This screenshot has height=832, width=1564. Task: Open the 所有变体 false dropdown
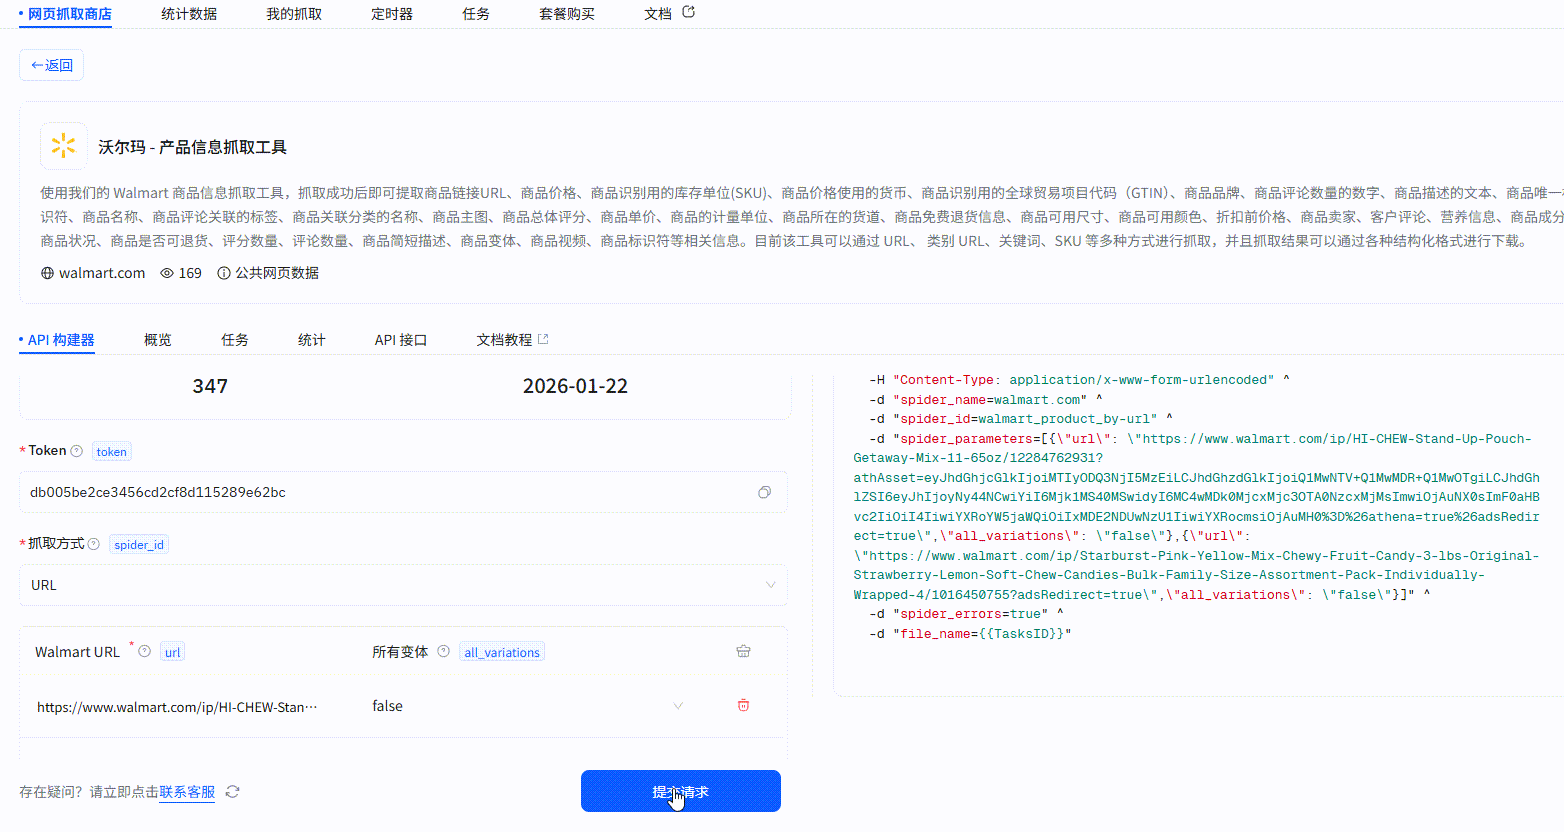coord(528,706)
